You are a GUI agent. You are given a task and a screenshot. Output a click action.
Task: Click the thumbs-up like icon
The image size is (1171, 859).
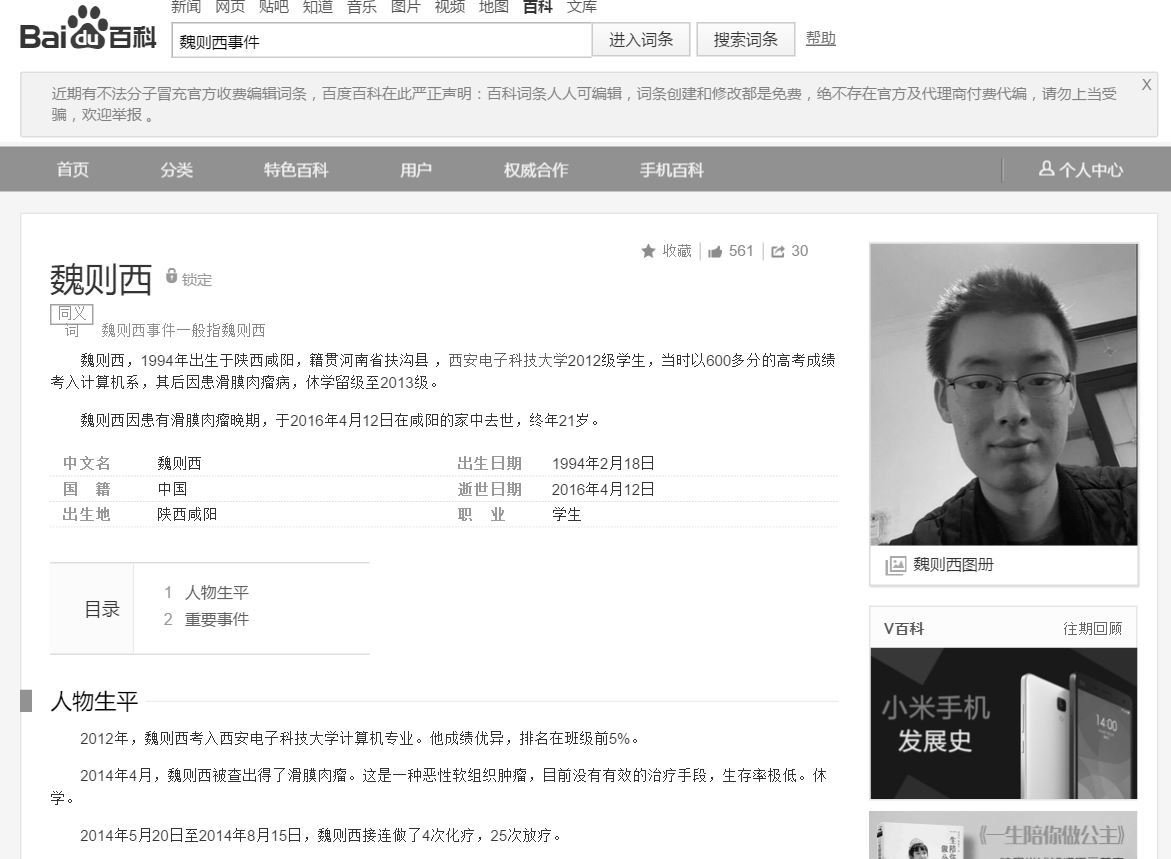[x=715, y=252]
